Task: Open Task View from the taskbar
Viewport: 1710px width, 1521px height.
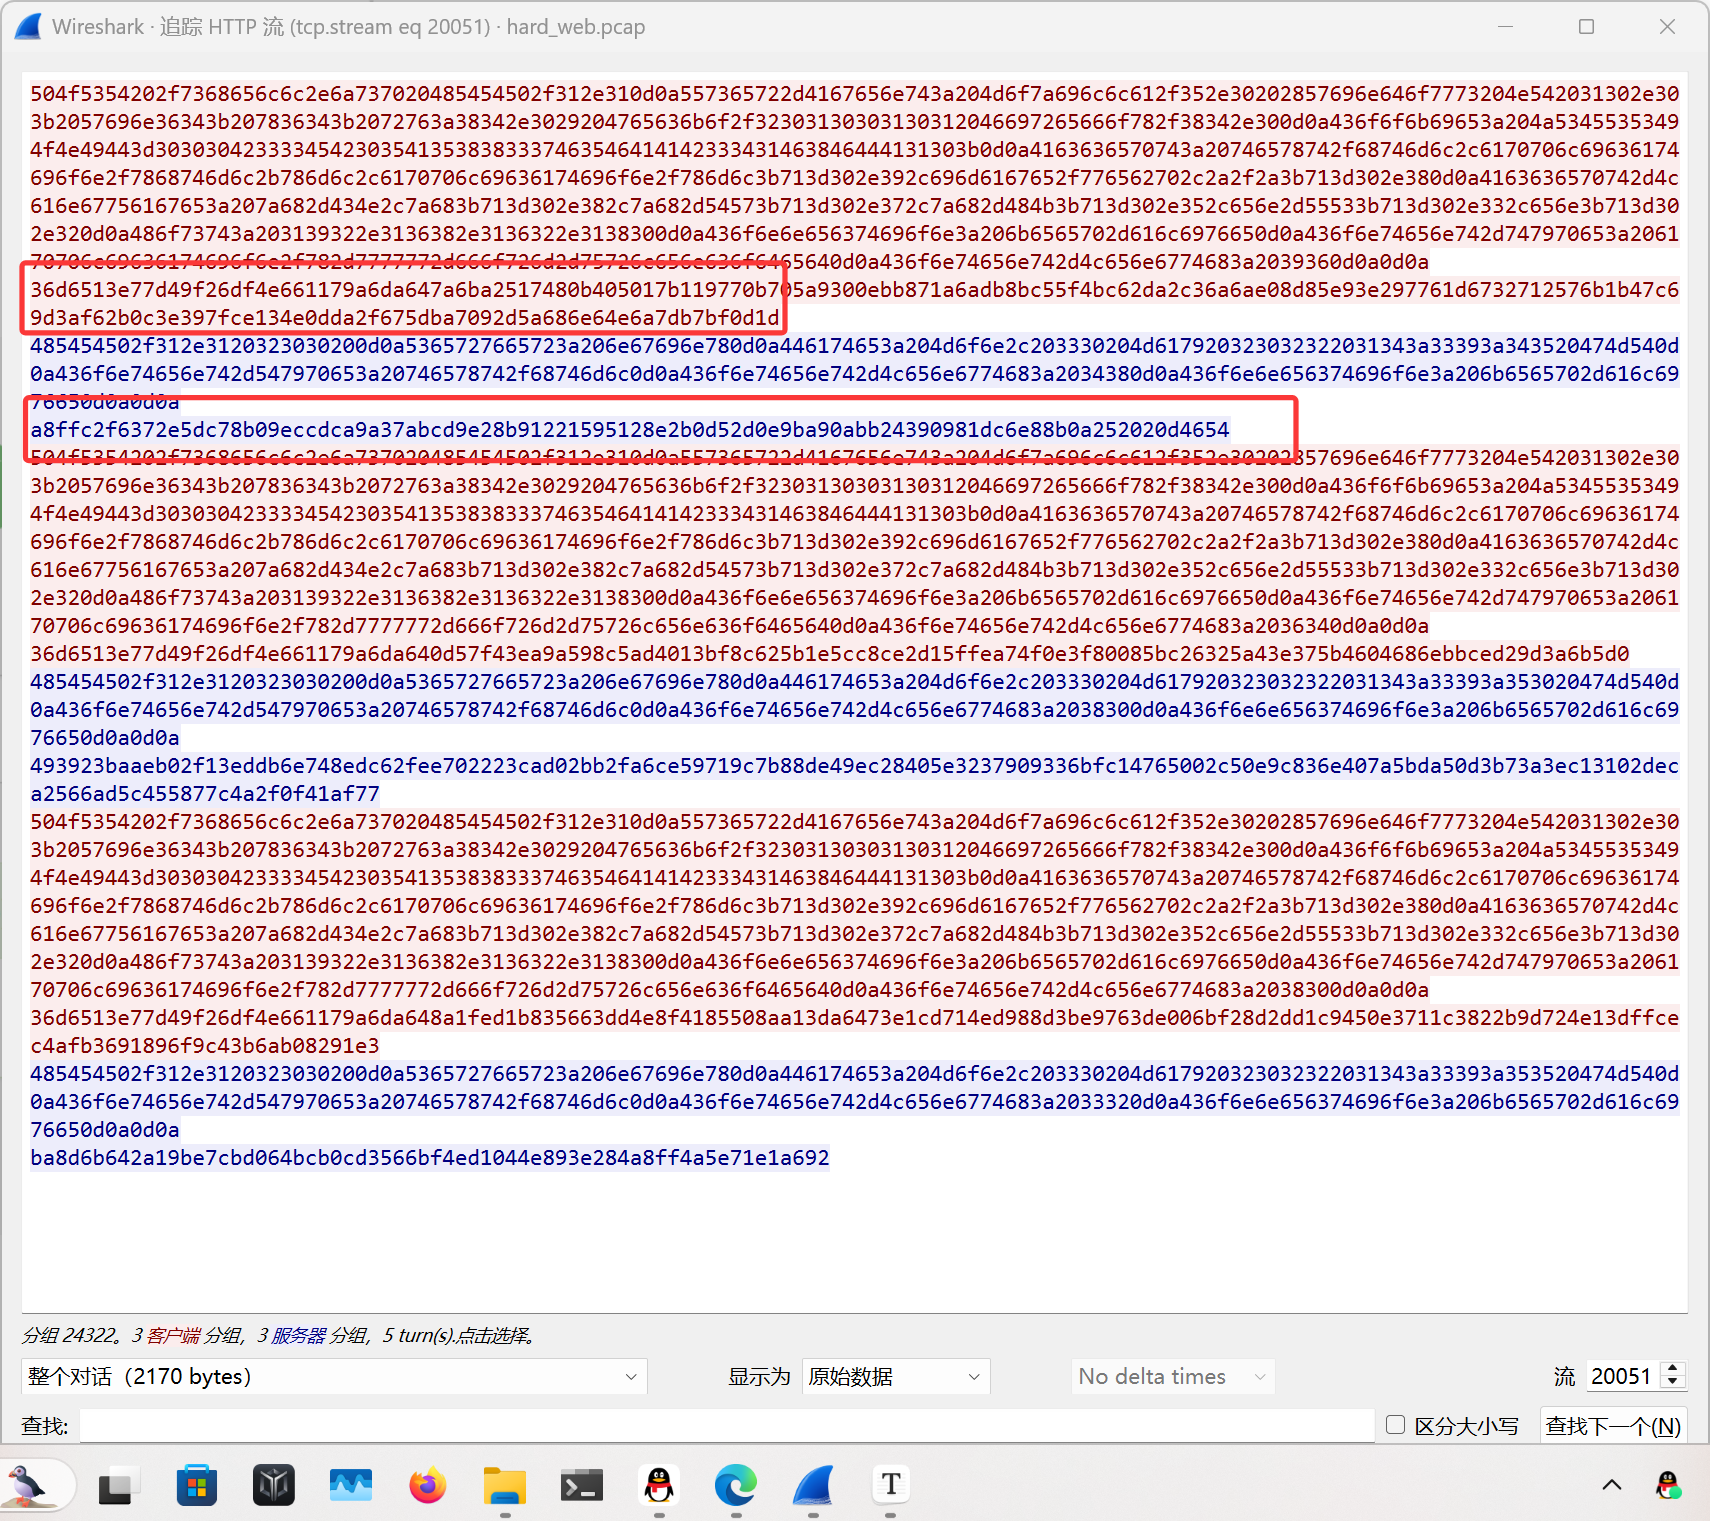Action: [118, 1486]
